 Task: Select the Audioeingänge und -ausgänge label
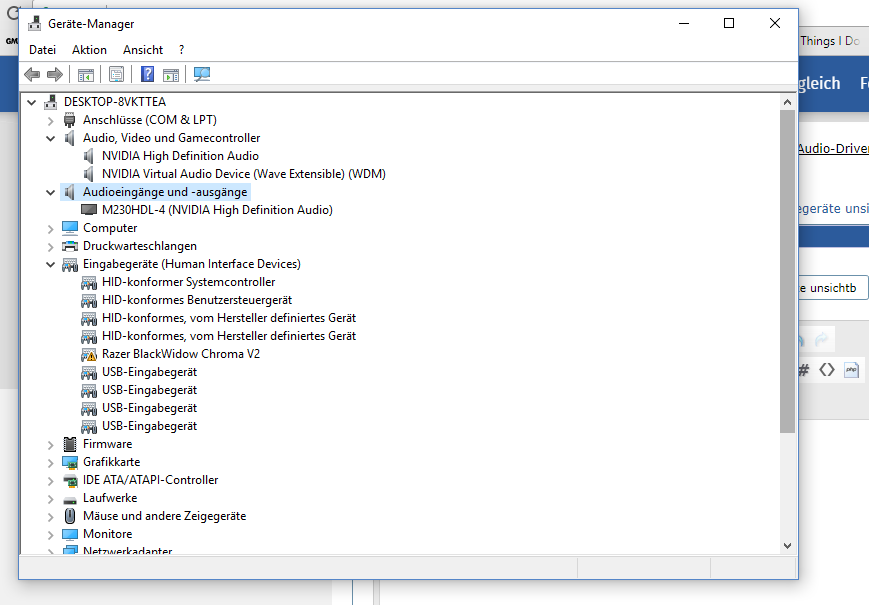tap(165, 192)
